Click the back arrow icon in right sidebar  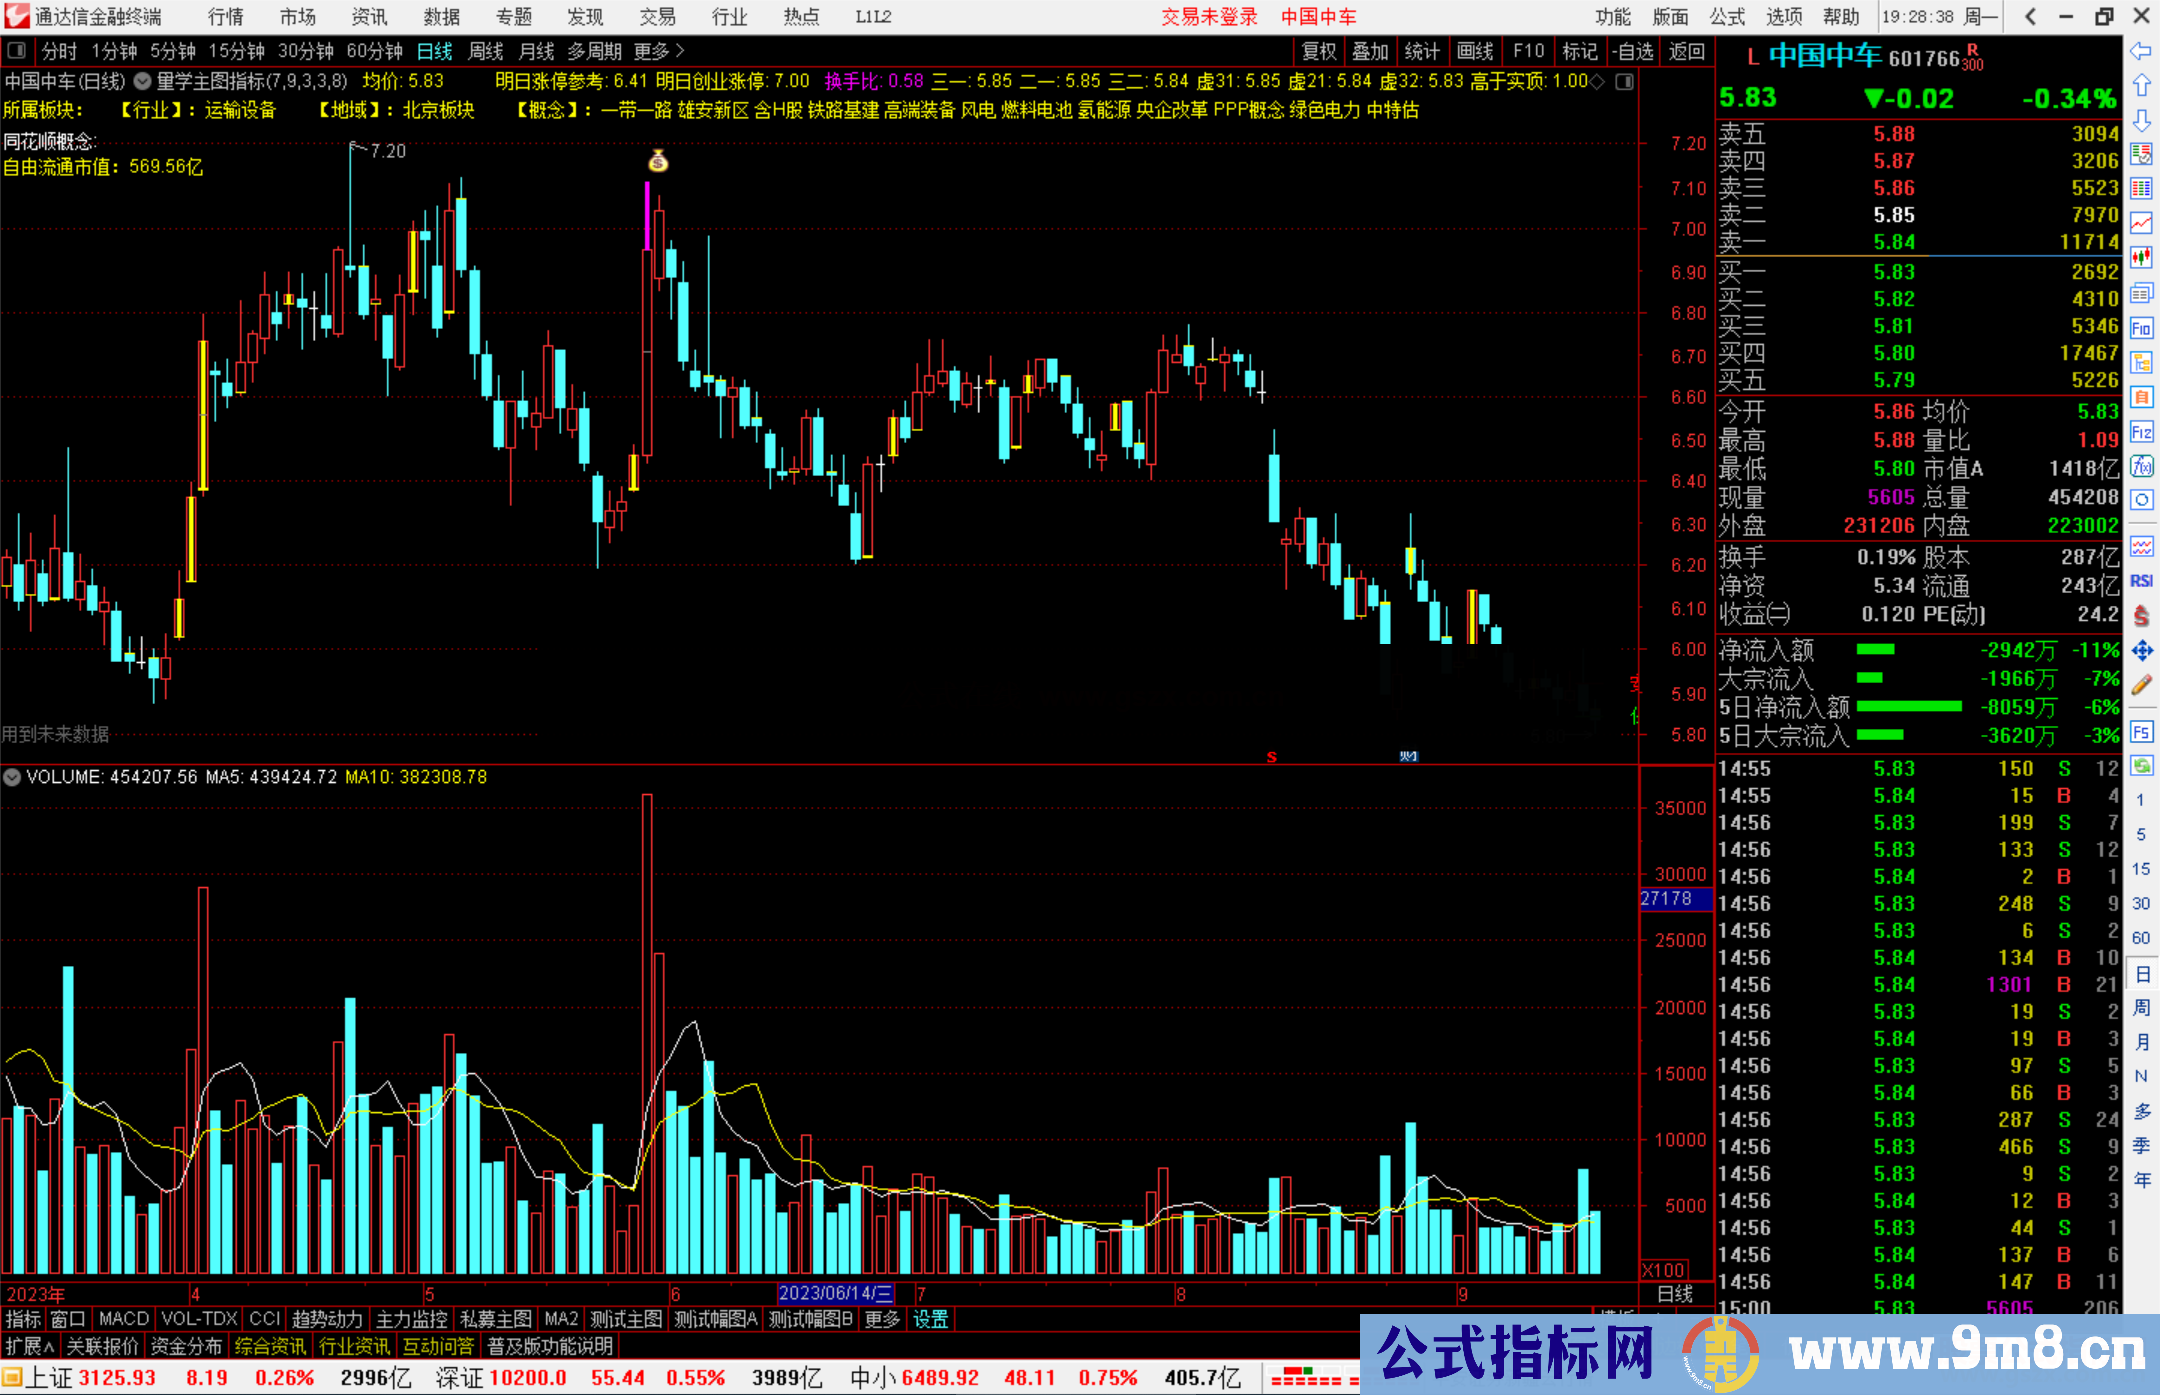pos(2141,51)
